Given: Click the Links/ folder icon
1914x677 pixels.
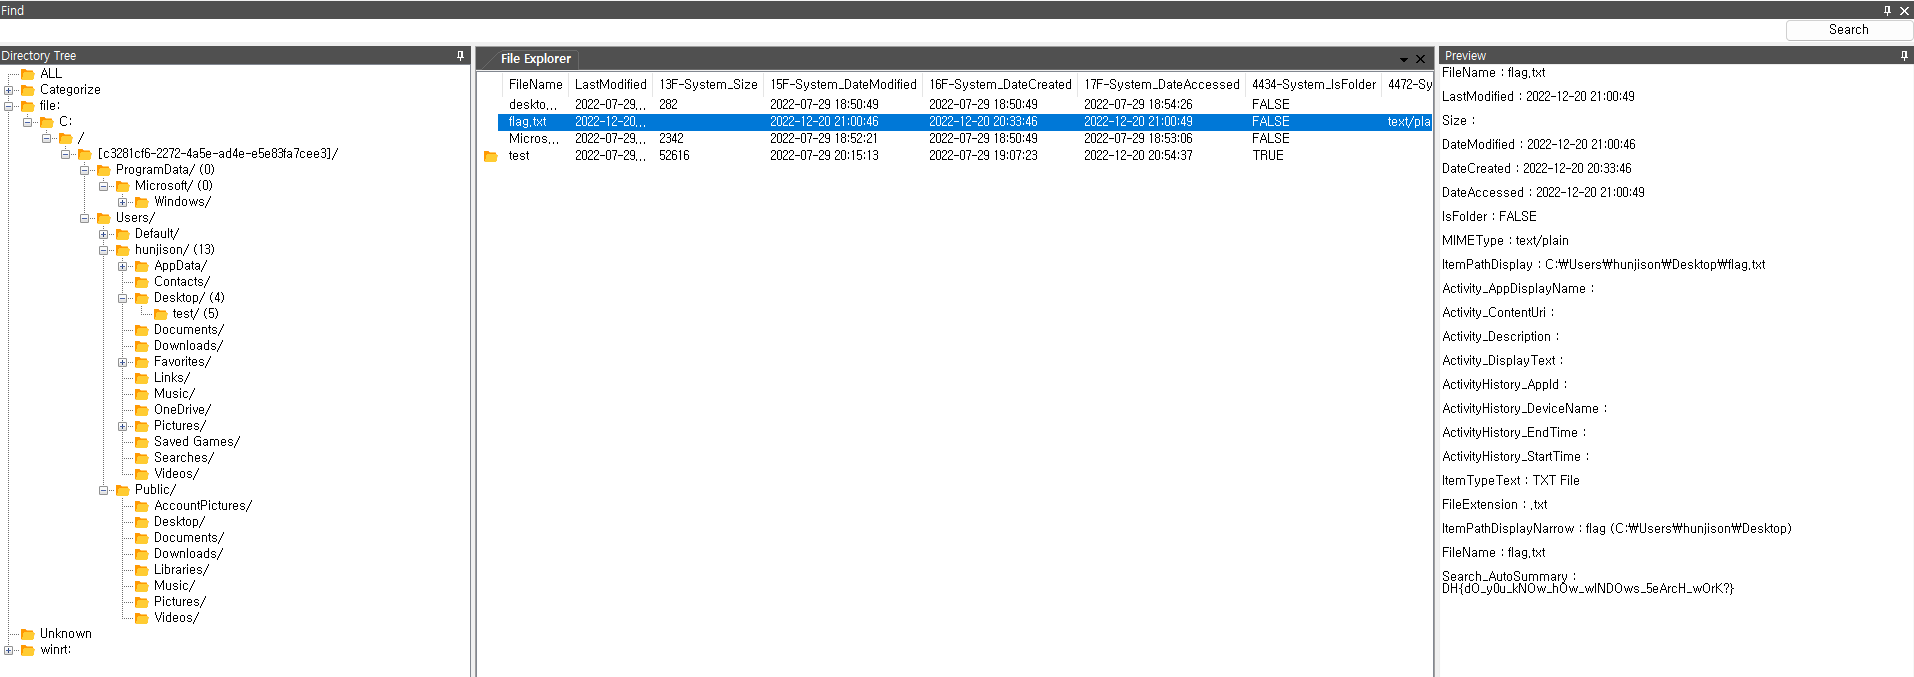Looking at the screenshot, I should pyautogui.click(x=142, y=378).
